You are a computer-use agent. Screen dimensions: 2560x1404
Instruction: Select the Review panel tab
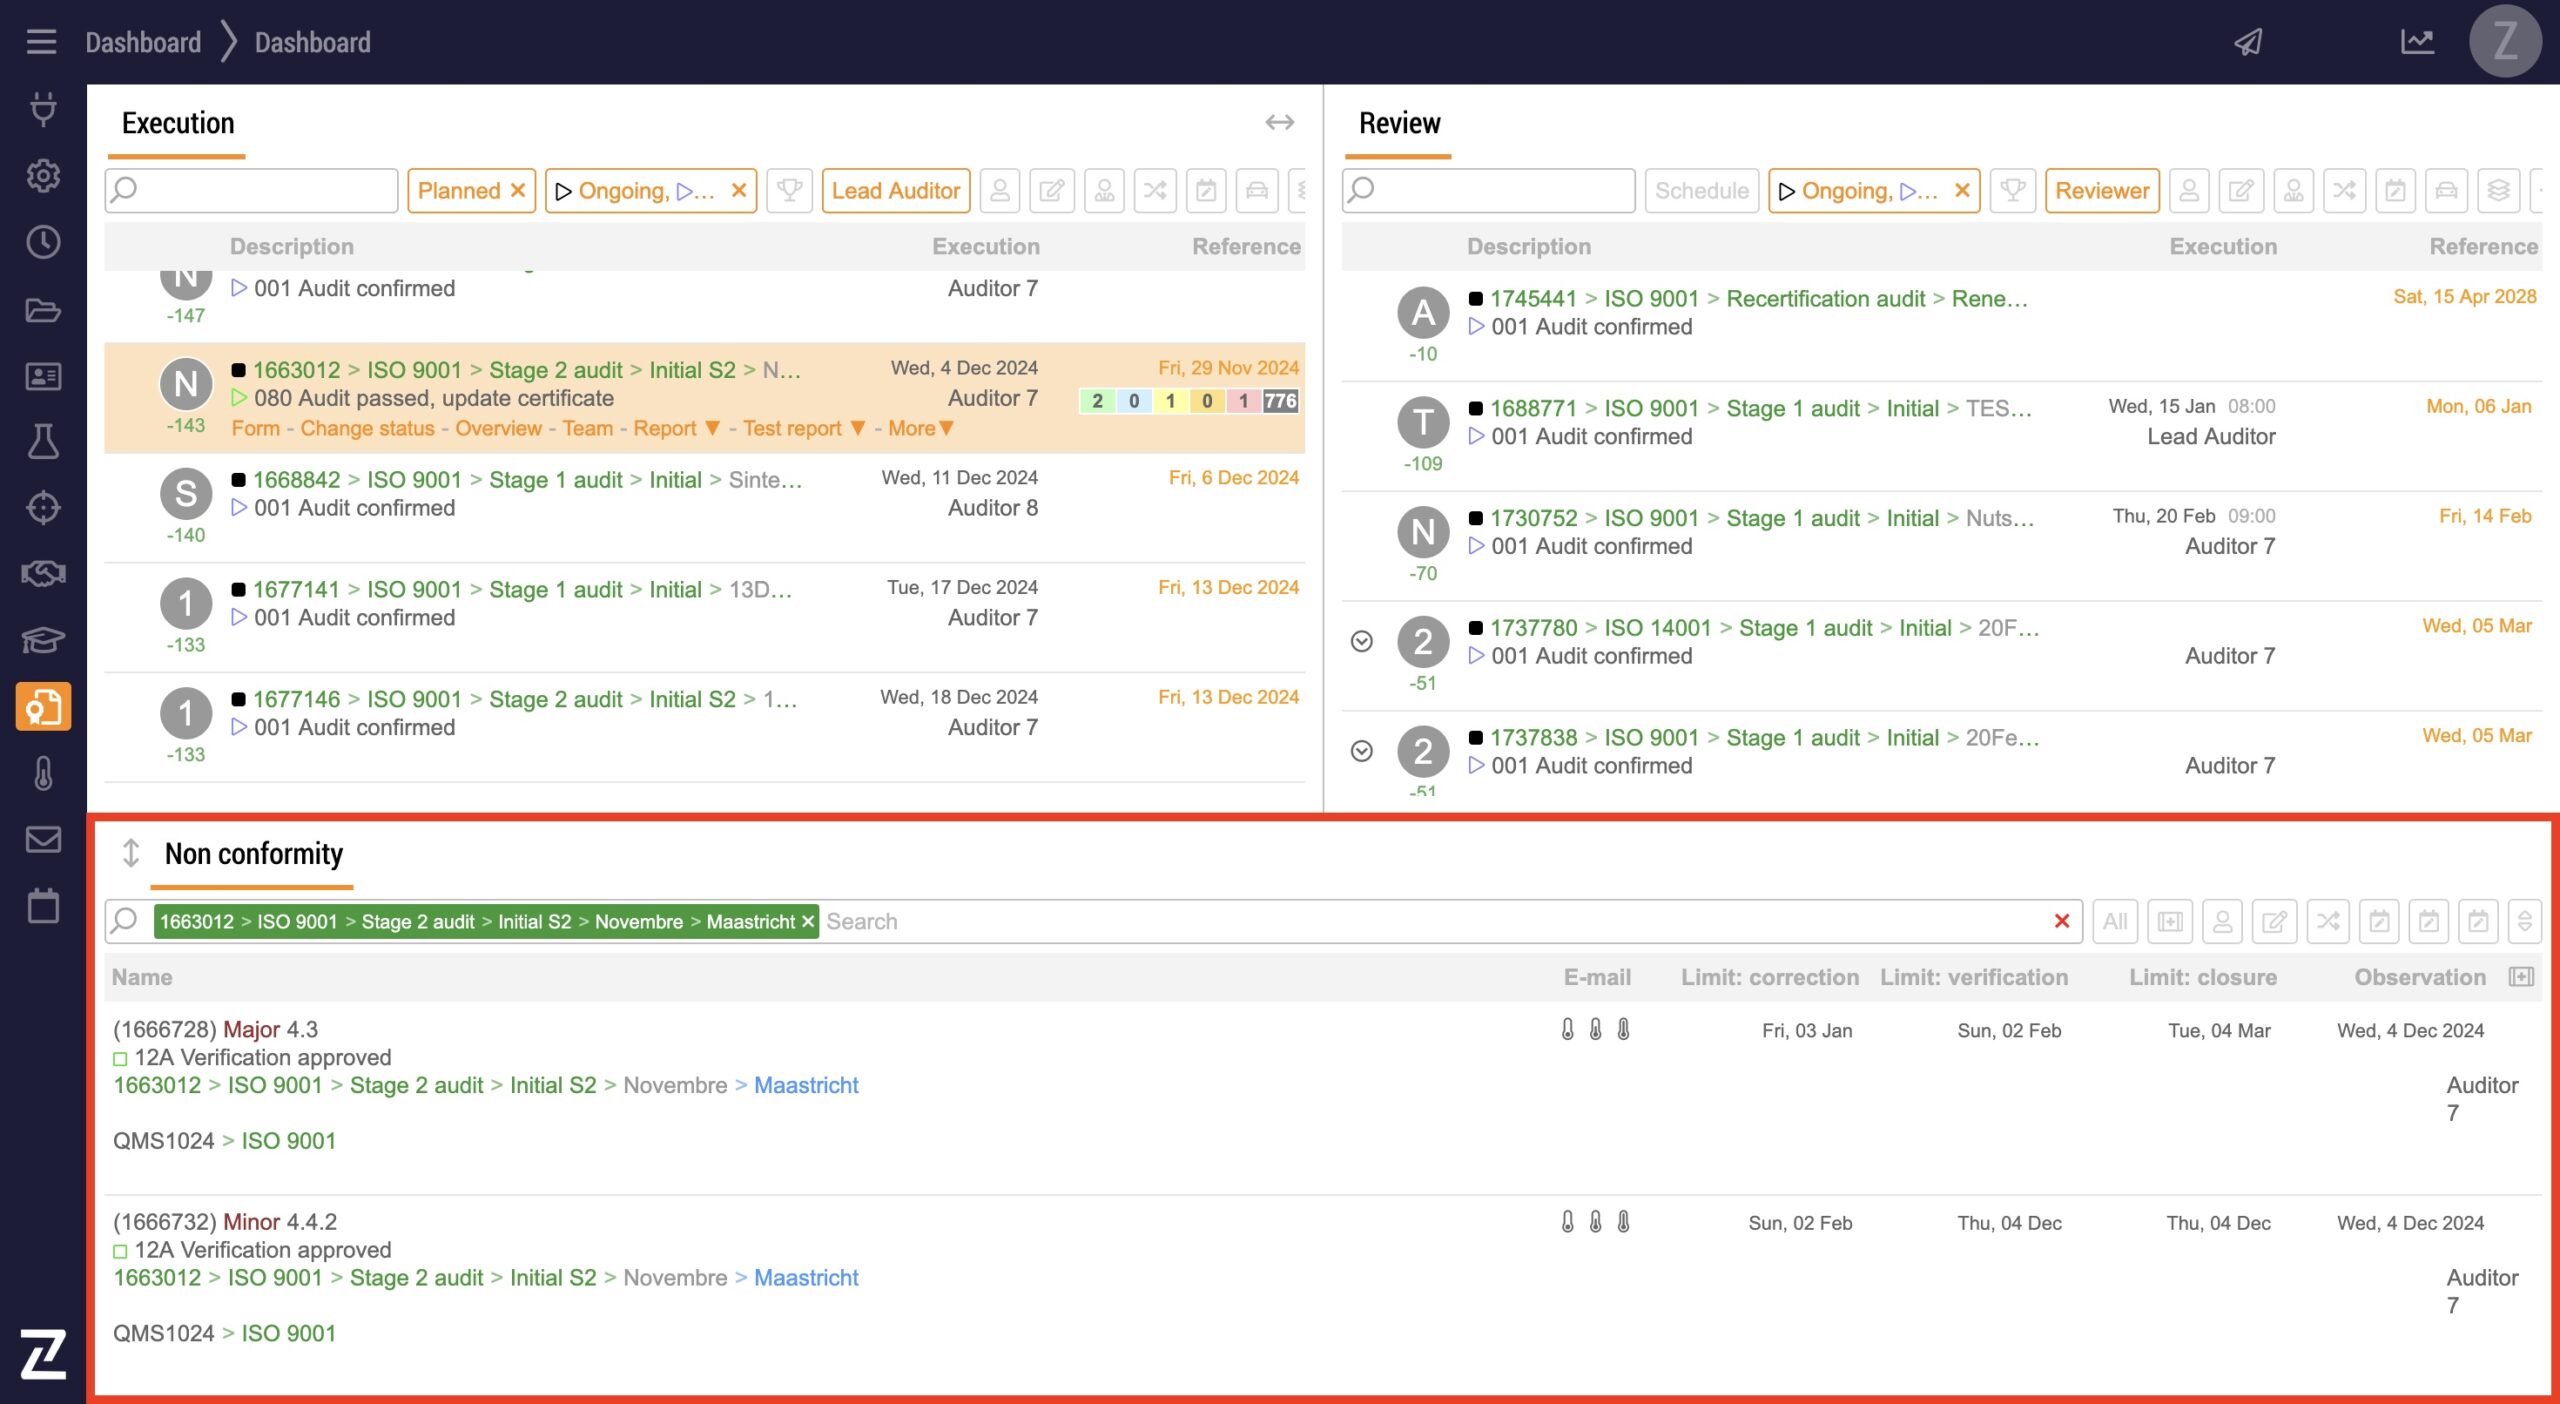coord(1398,123)
